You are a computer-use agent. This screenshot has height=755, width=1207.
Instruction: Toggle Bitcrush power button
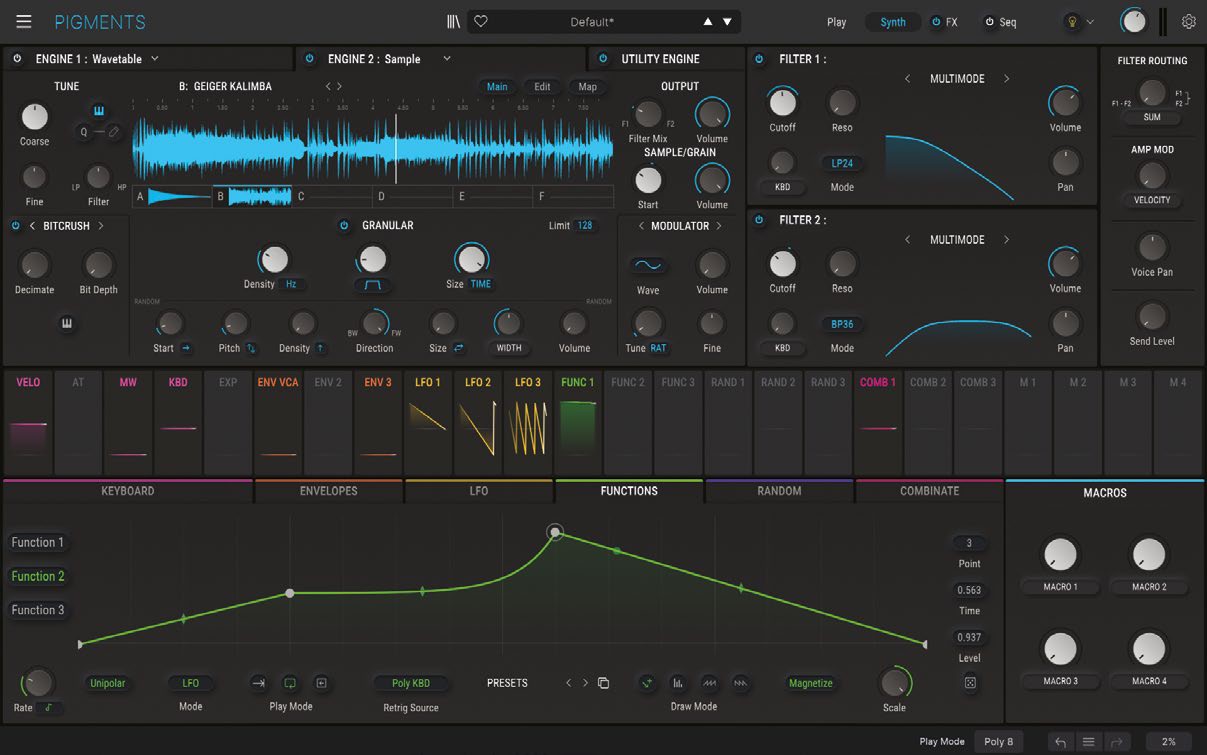[x=15, y=226]
